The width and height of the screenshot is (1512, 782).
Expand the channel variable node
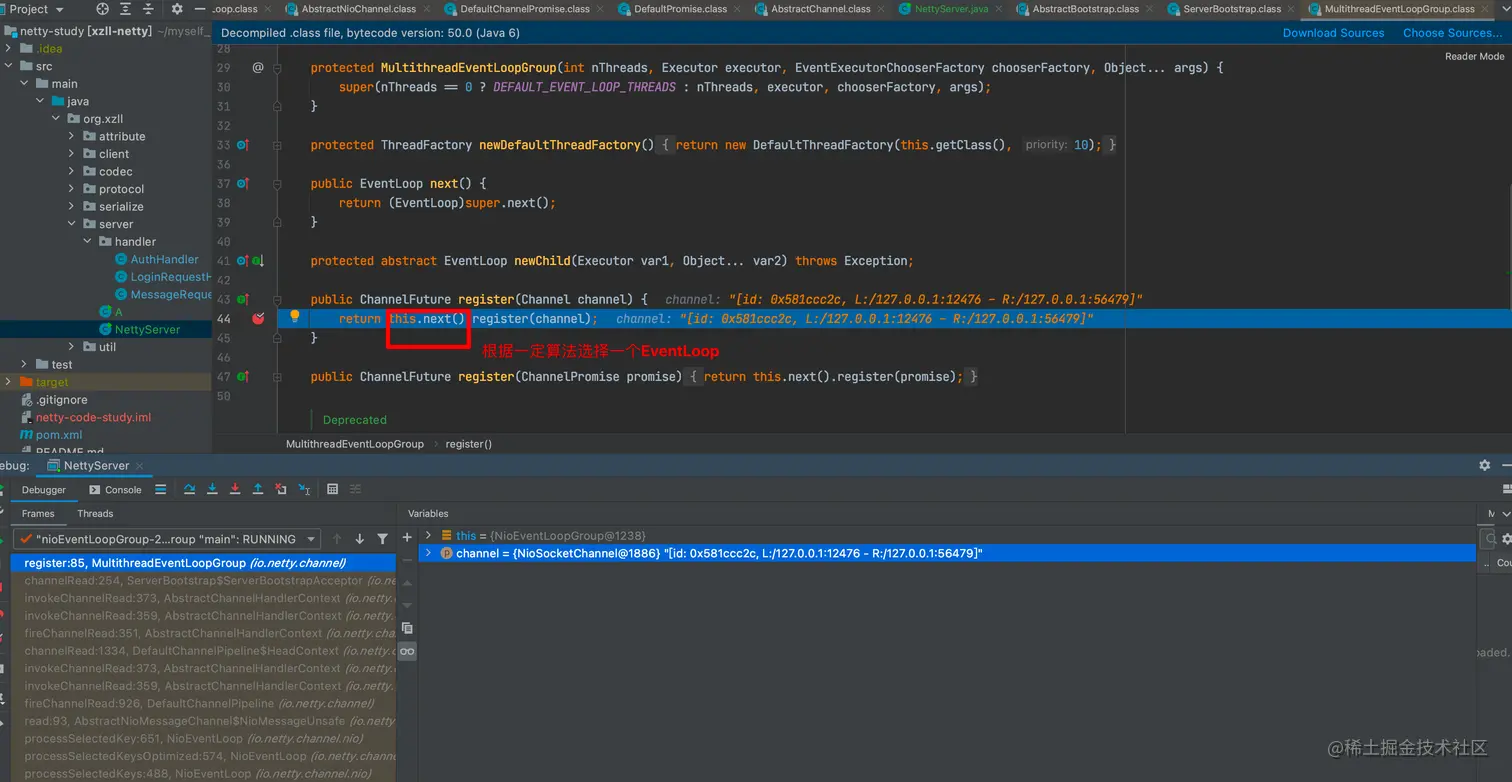click(428, 553)
